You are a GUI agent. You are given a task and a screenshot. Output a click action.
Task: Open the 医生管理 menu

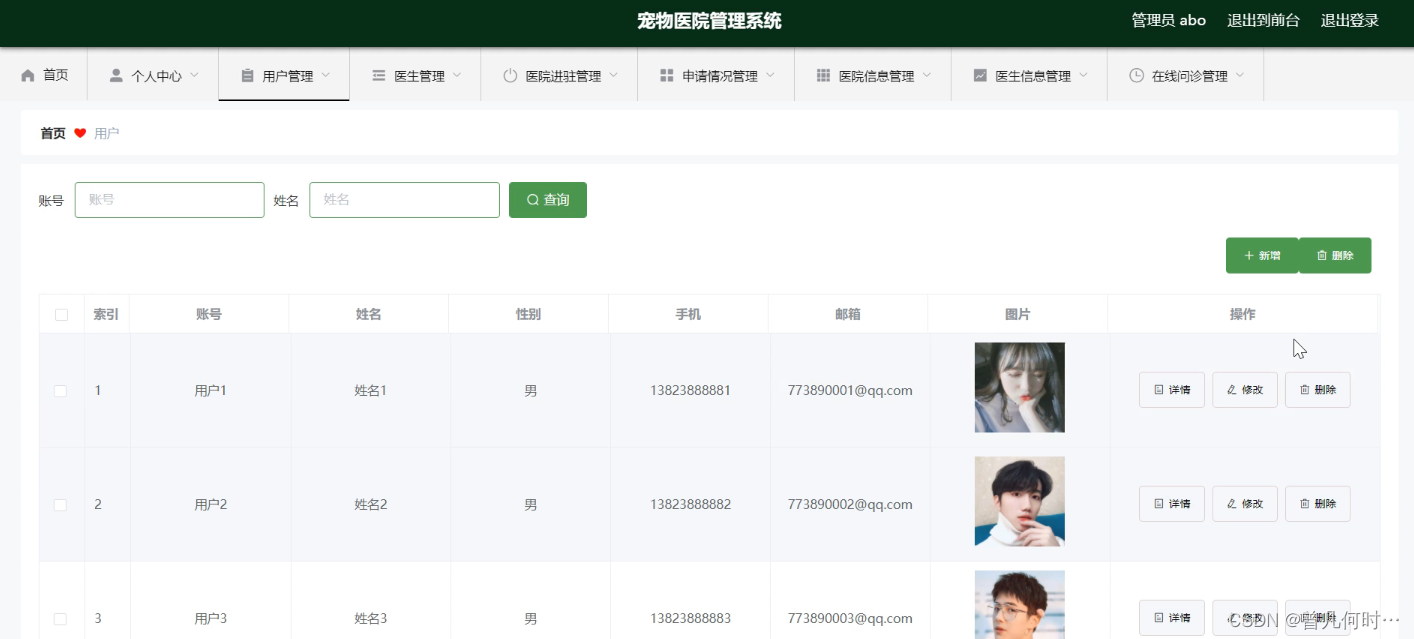416,75
